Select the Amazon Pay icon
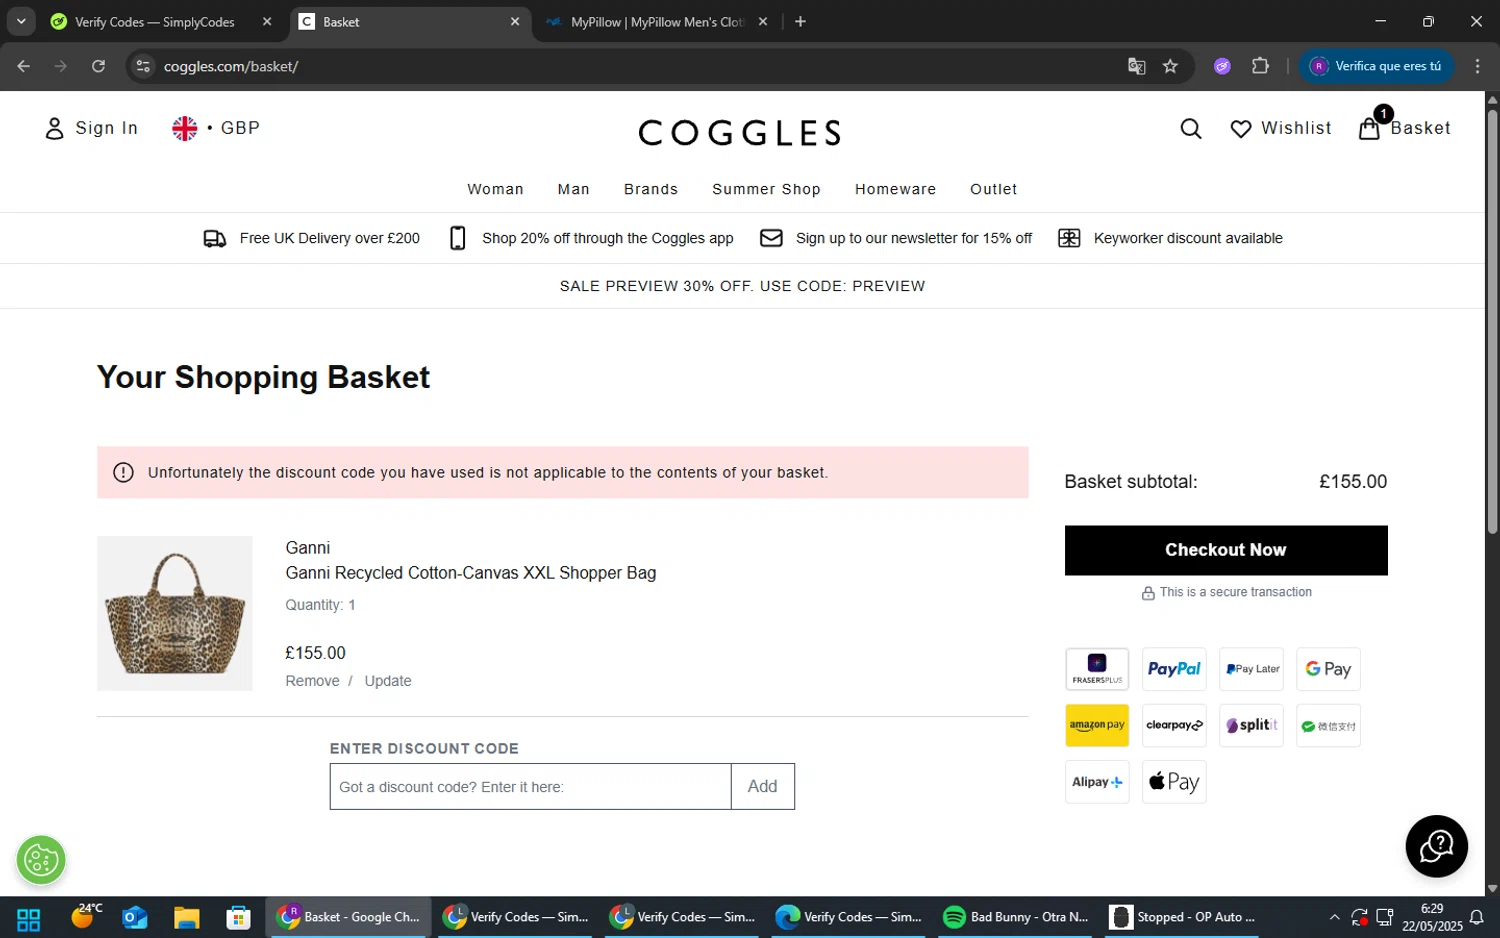The height and width of the screenshot is (938, 1500). point(1097,725)
